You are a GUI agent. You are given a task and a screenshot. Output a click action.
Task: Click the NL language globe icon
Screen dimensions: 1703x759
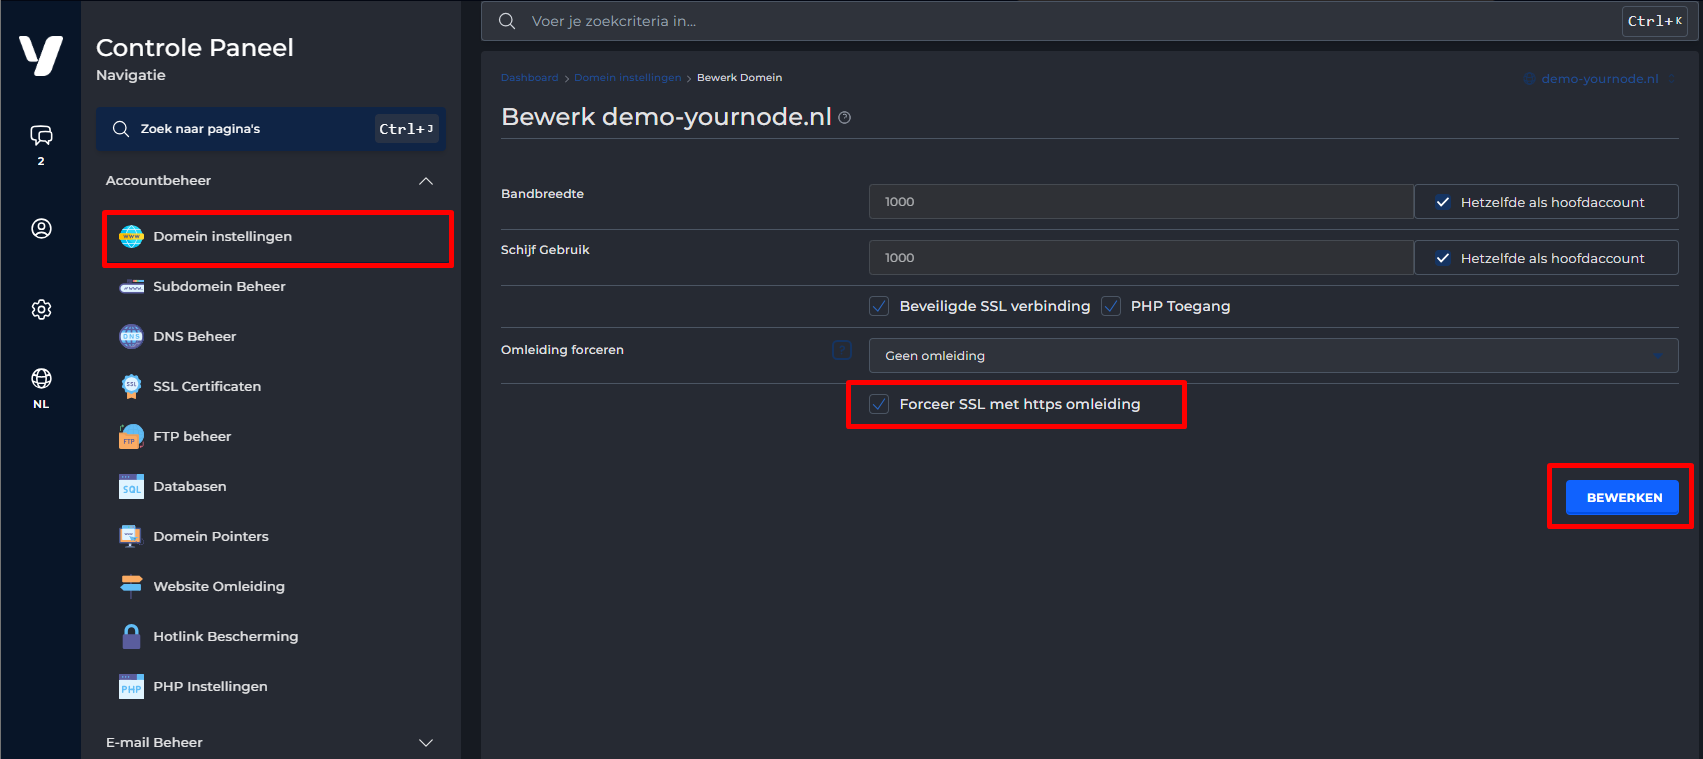pos(41,378)
